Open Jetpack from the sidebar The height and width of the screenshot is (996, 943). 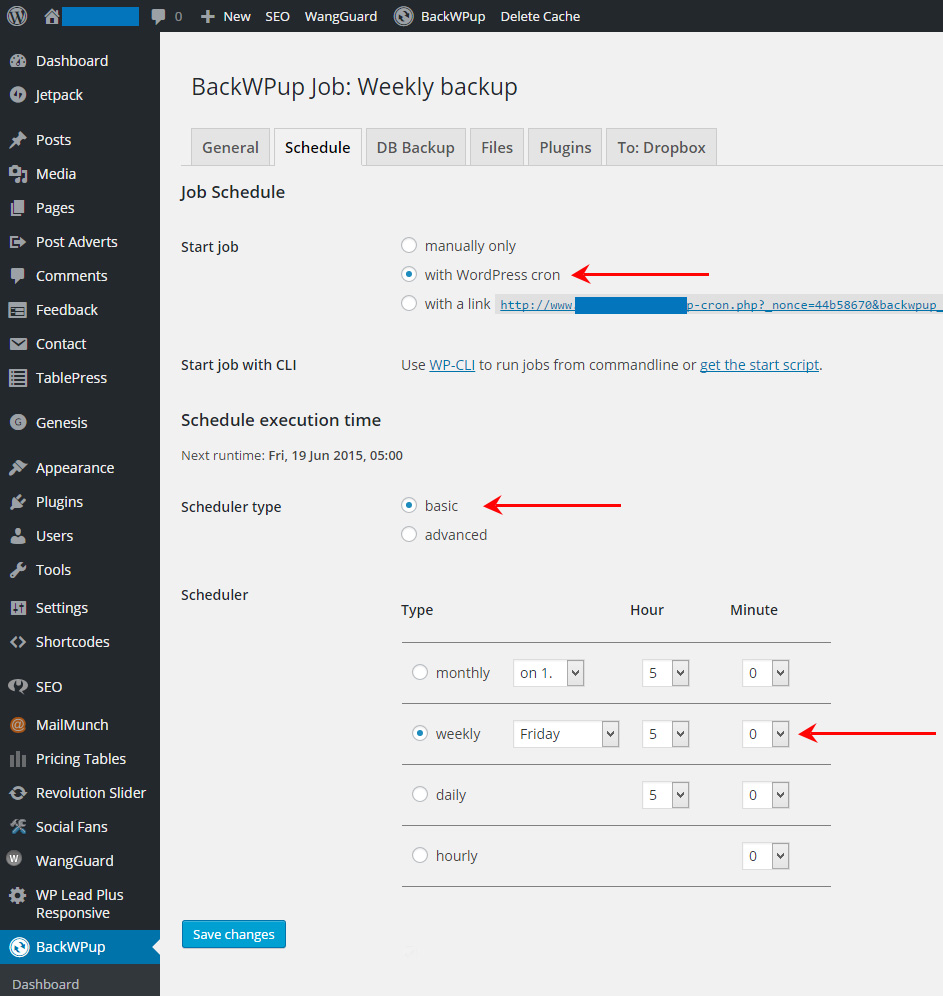(60, 94)
